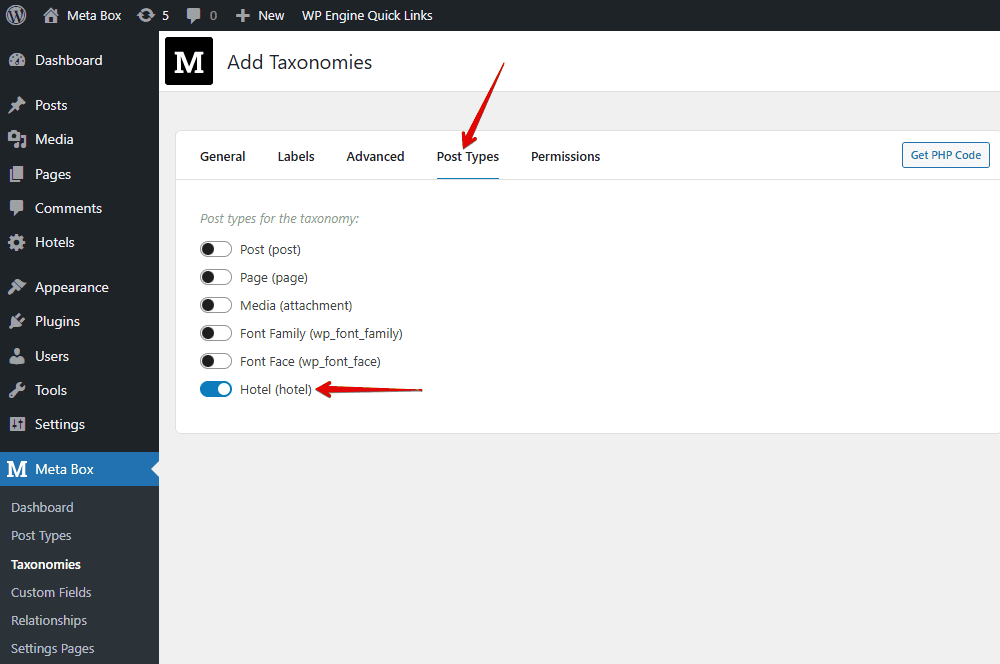Disable the Hotel (hotel) post type toggle
Screen dimensions: 1000x664
tap(215, 389)
